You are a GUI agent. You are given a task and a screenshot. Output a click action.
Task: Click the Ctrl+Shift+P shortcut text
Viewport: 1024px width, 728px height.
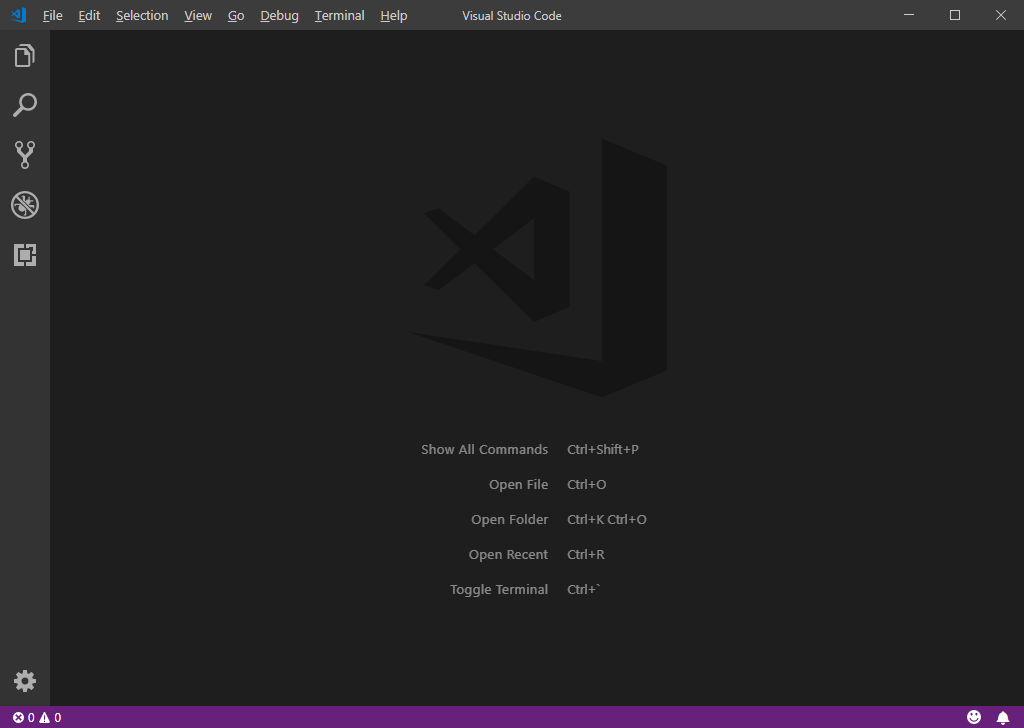(603, 449)
